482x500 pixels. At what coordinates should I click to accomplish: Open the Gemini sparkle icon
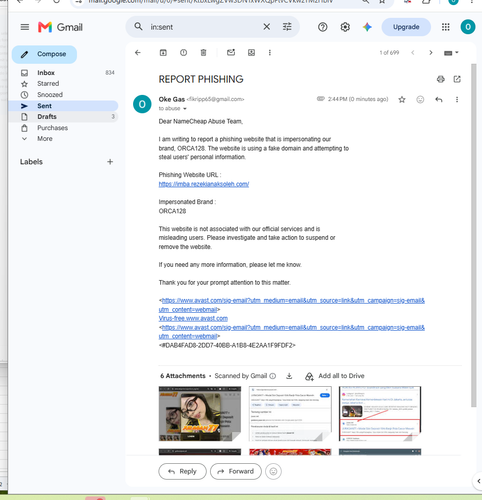click(x=367, y=27)
